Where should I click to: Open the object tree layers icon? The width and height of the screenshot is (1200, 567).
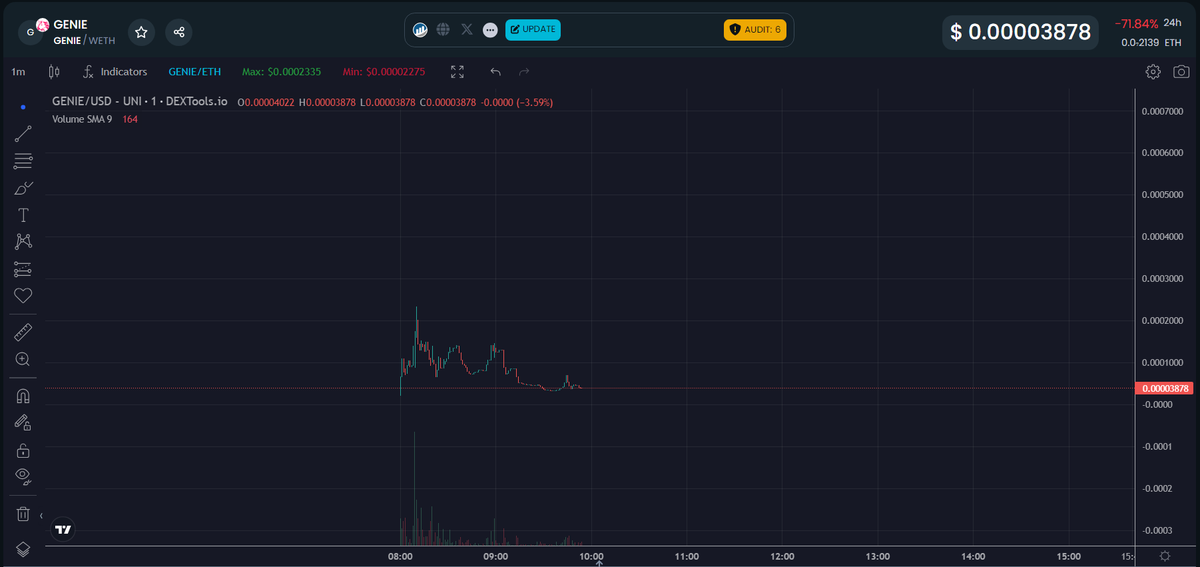coord(23,549)
